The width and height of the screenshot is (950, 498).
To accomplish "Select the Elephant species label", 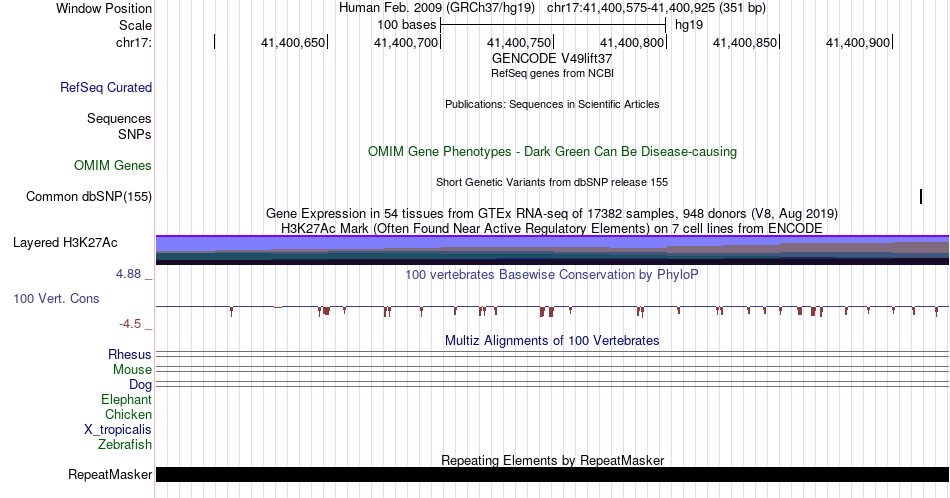I will pyautogui.click(x=126, y=399).
